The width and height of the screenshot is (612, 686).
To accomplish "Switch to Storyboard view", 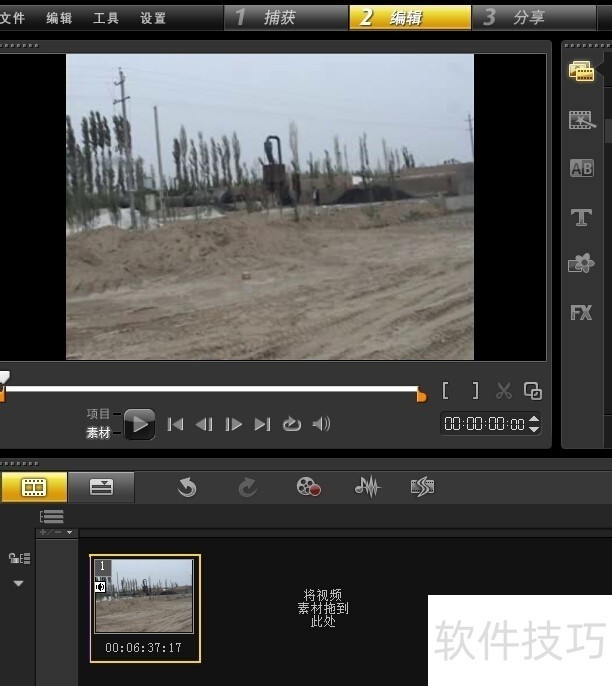I will pyautogui.click(x=34, y=487).
